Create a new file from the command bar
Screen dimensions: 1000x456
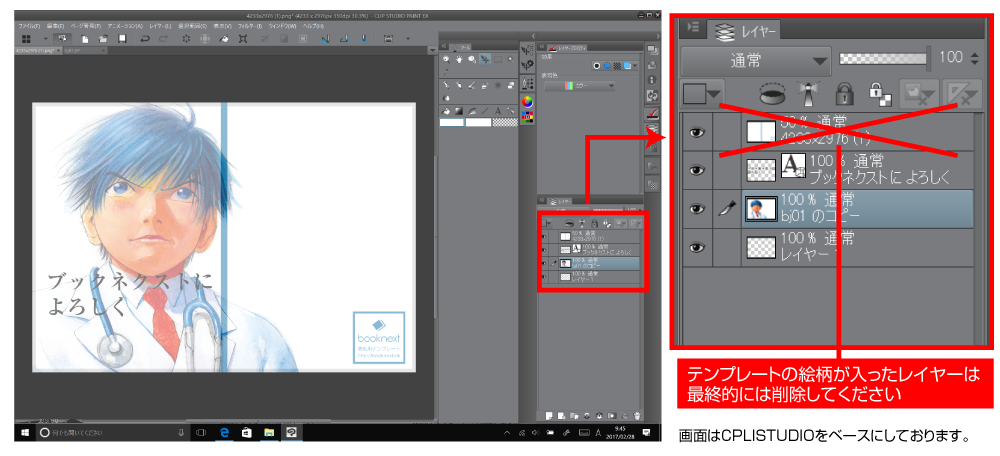85,39
